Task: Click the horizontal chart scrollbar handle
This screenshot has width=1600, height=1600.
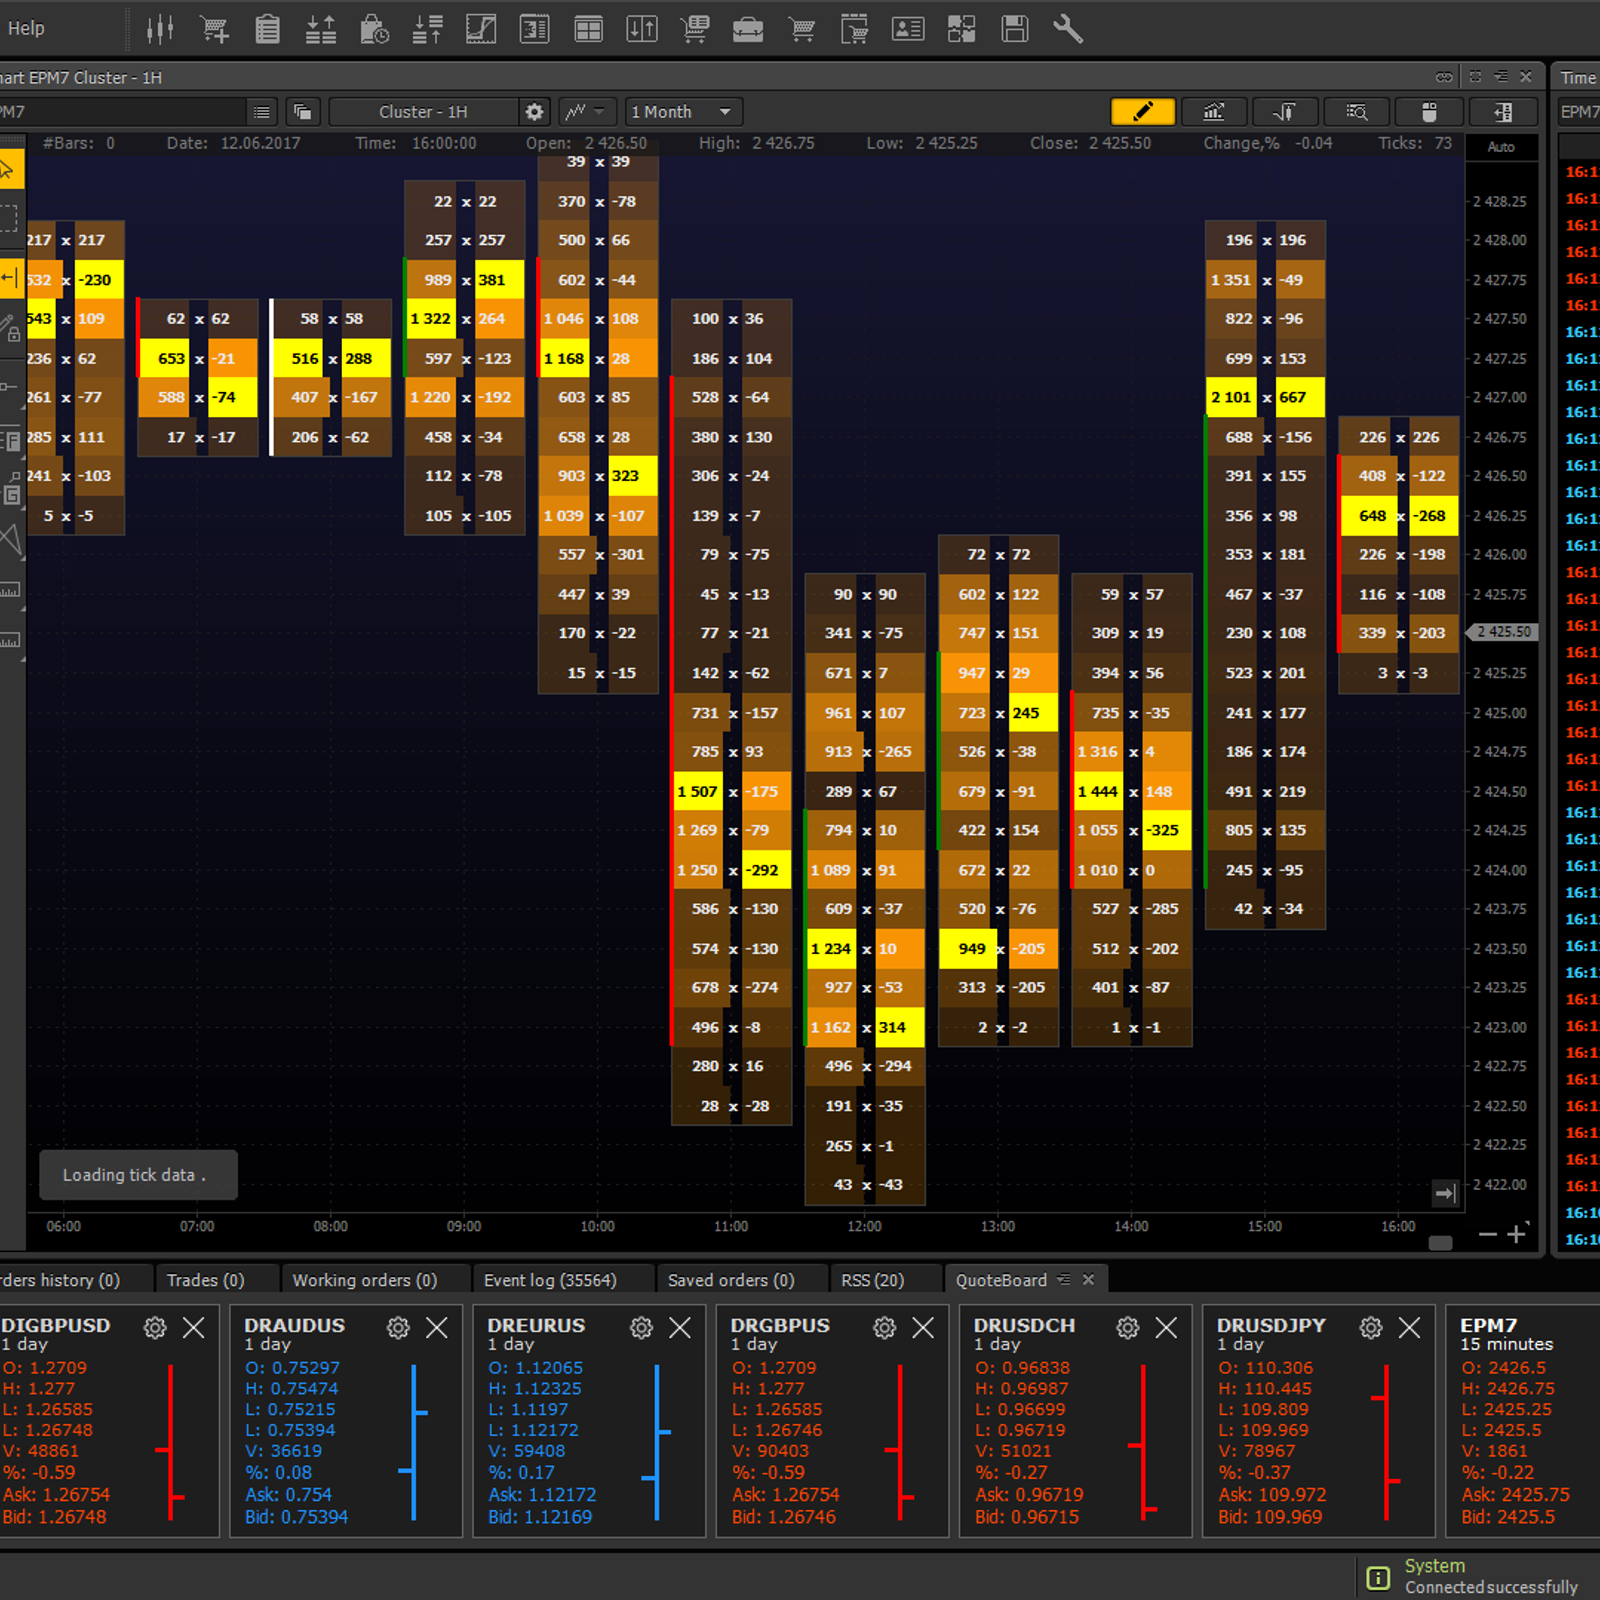Action: pyautogui.click(x=1441, y=1243)
